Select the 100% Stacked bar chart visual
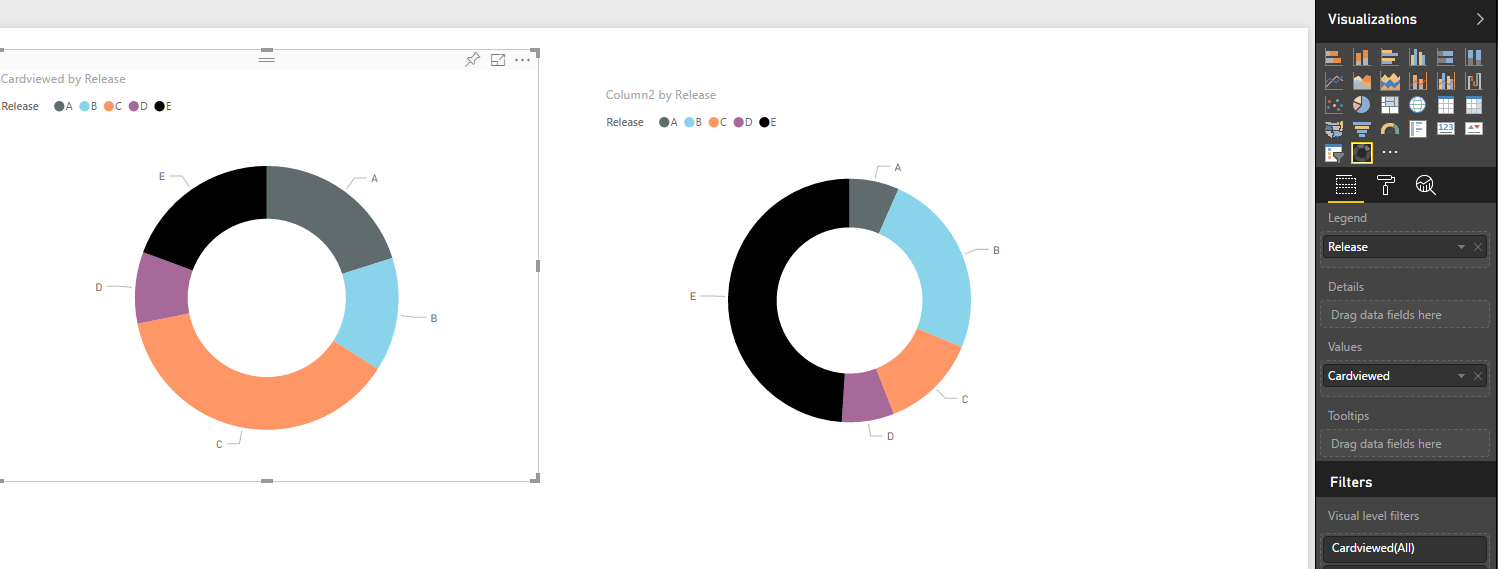 (1445, 57)
